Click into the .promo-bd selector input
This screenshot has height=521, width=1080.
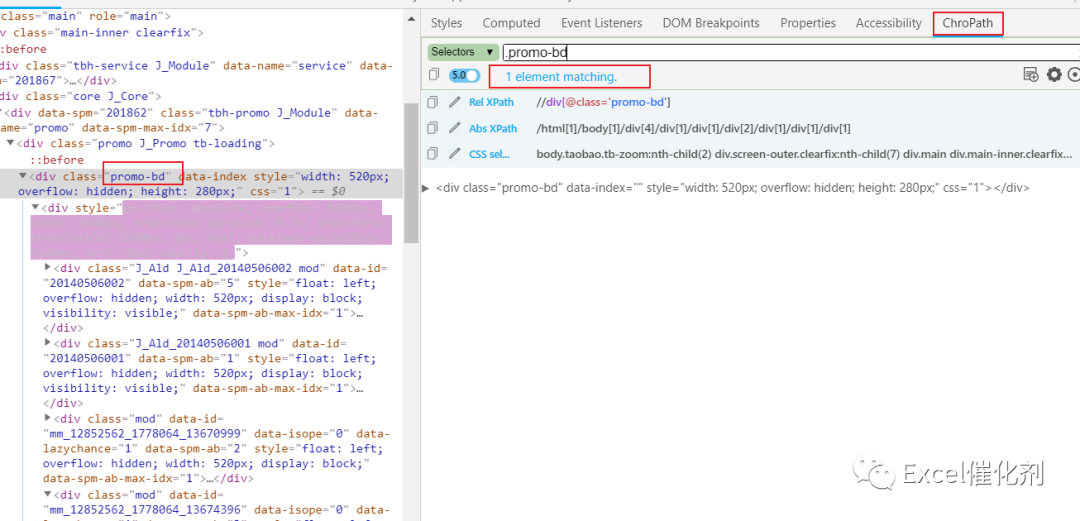tap(789, 52)
